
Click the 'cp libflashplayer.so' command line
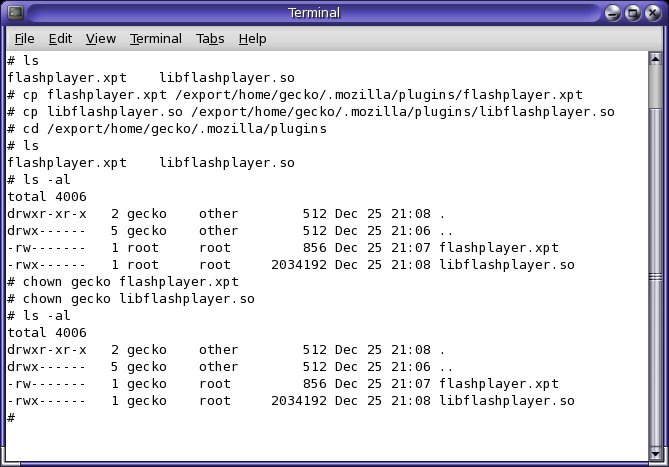pyautogui.click(x=311, y=112)
